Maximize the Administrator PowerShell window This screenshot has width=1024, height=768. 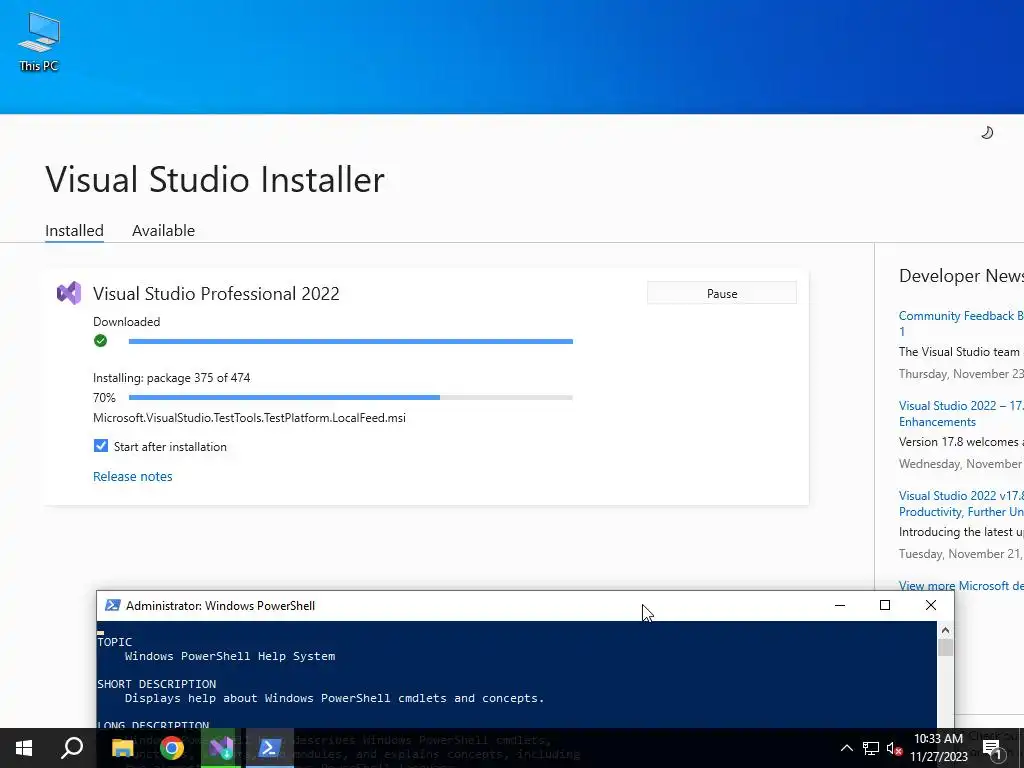[885, 605]
